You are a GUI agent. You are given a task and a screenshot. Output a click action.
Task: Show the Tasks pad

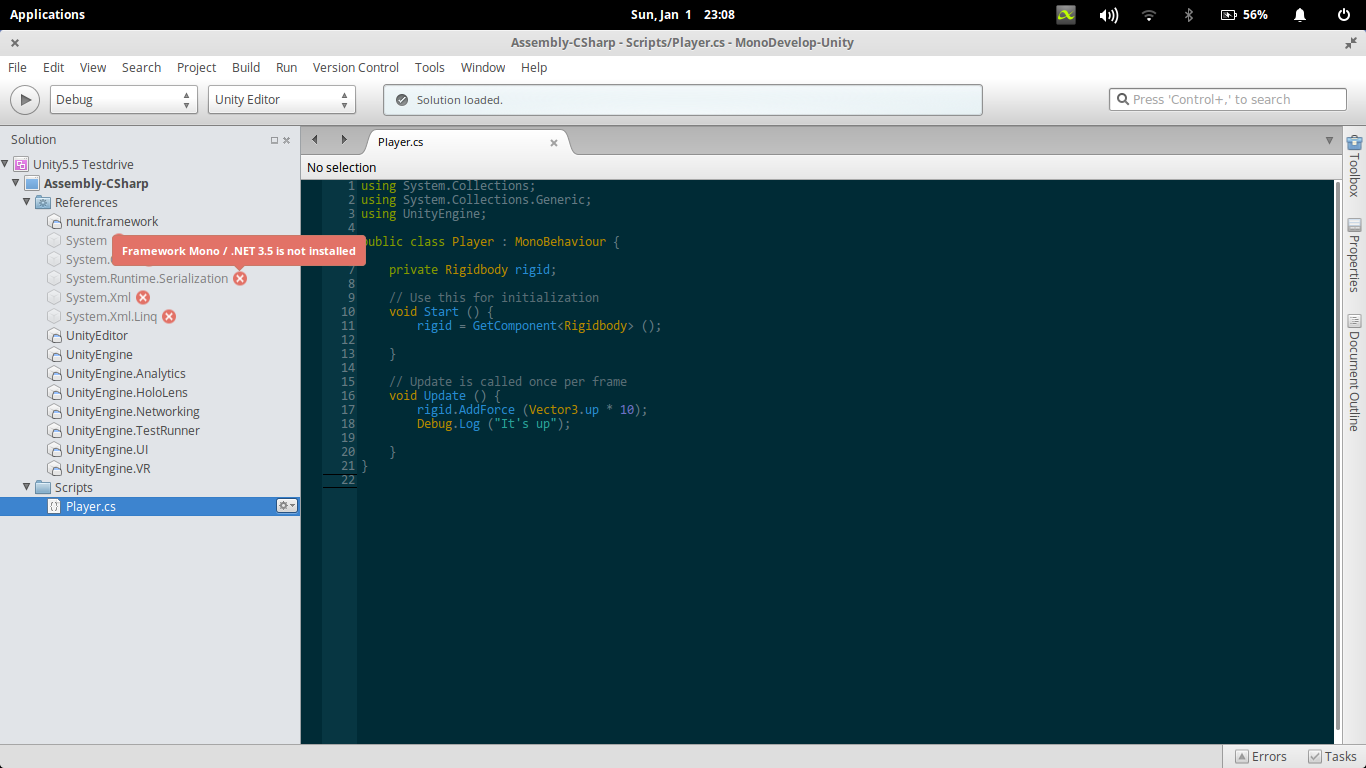[x=1332, y=757]
